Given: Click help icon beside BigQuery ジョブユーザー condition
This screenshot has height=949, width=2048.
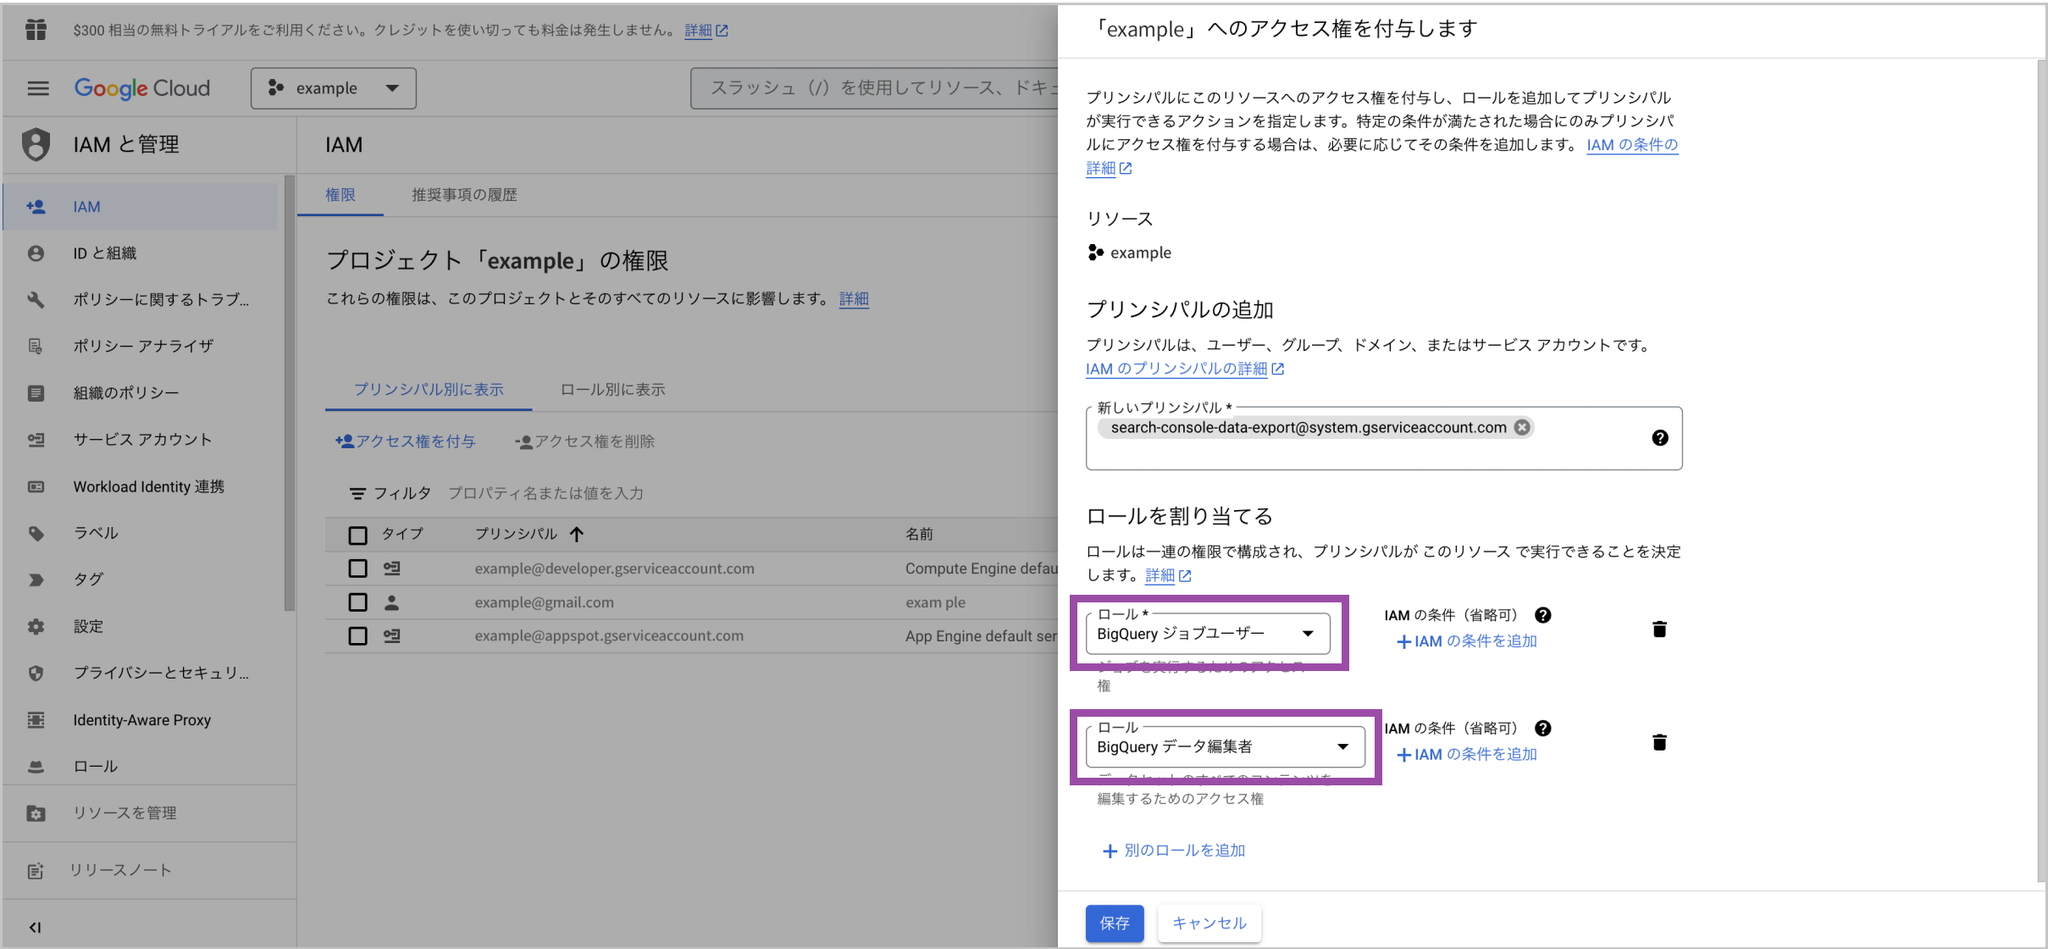Looking at the screenshot, I should click(x=1543, y=615).
